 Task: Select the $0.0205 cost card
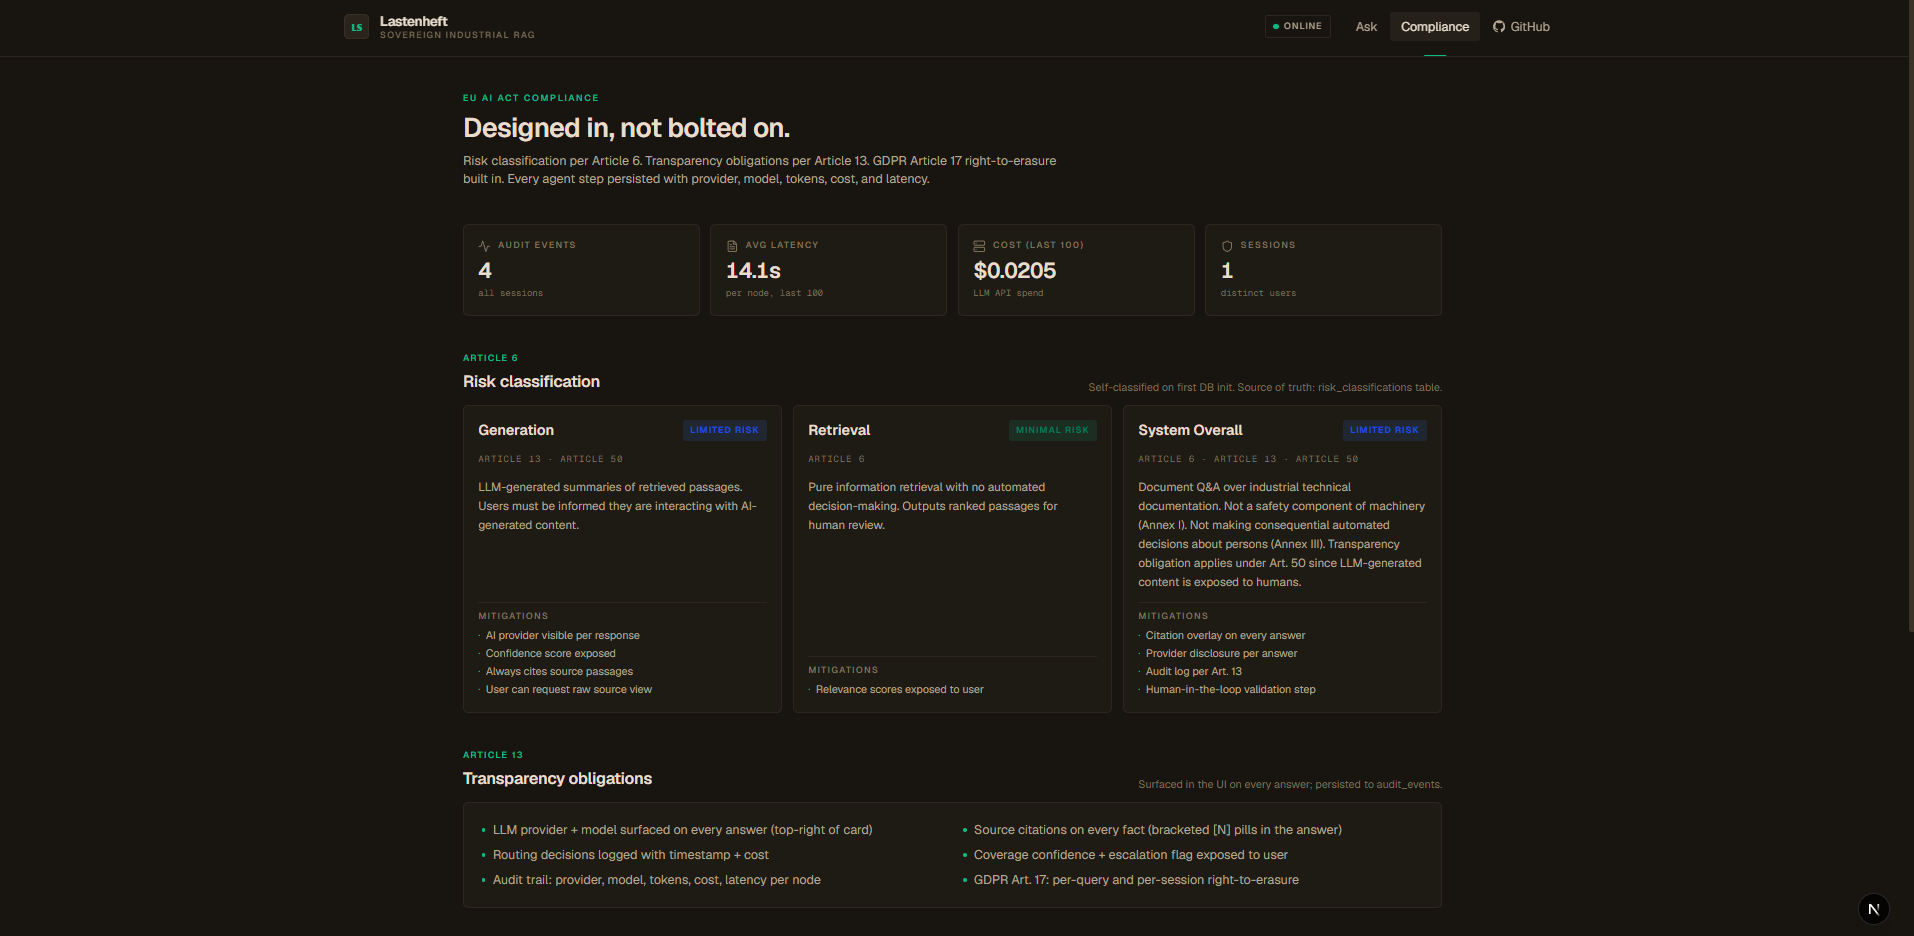[1076, 270]
